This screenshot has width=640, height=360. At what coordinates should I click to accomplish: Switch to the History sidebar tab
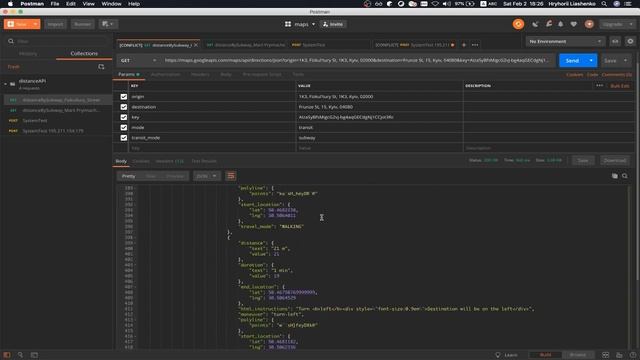click(x=28, y=53)
